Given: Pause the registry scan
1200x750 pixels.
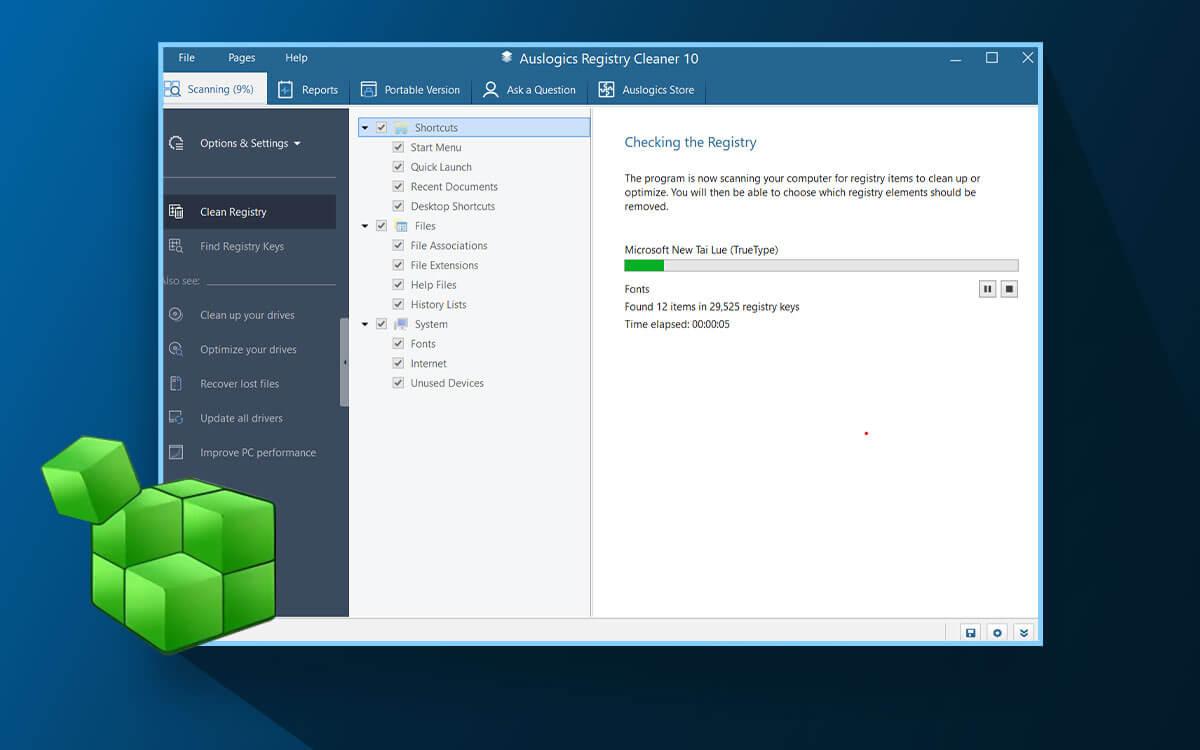Looking at the screenshot, I should (987, 289).
